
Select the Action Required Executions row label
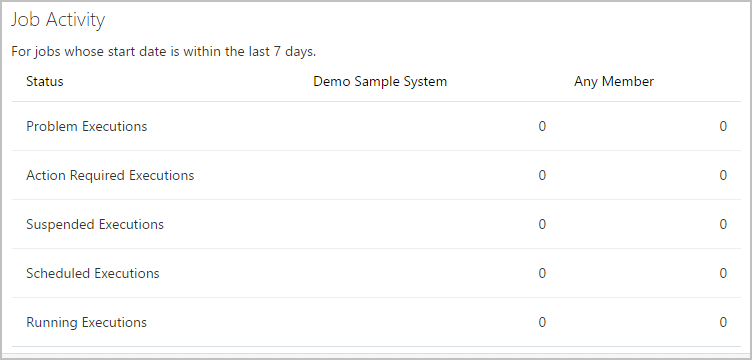coord(110,175)
